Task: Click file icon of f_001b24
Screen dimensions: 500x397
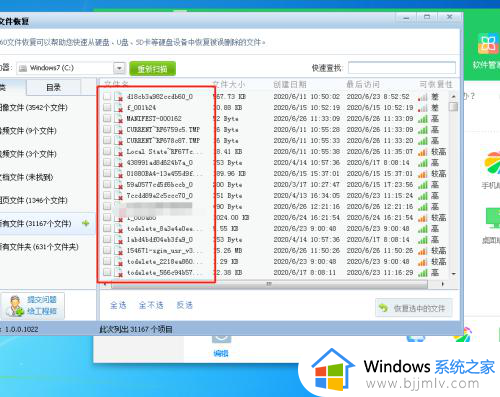Action: (118, 108)
